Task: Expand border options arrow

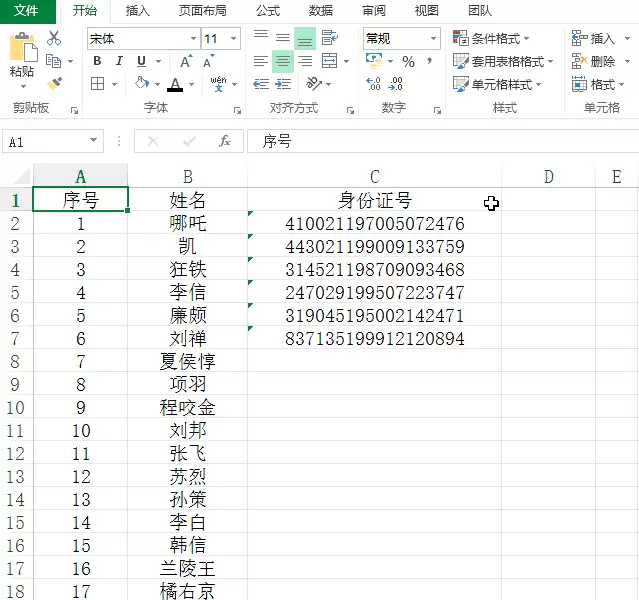Action: (115, 84)
